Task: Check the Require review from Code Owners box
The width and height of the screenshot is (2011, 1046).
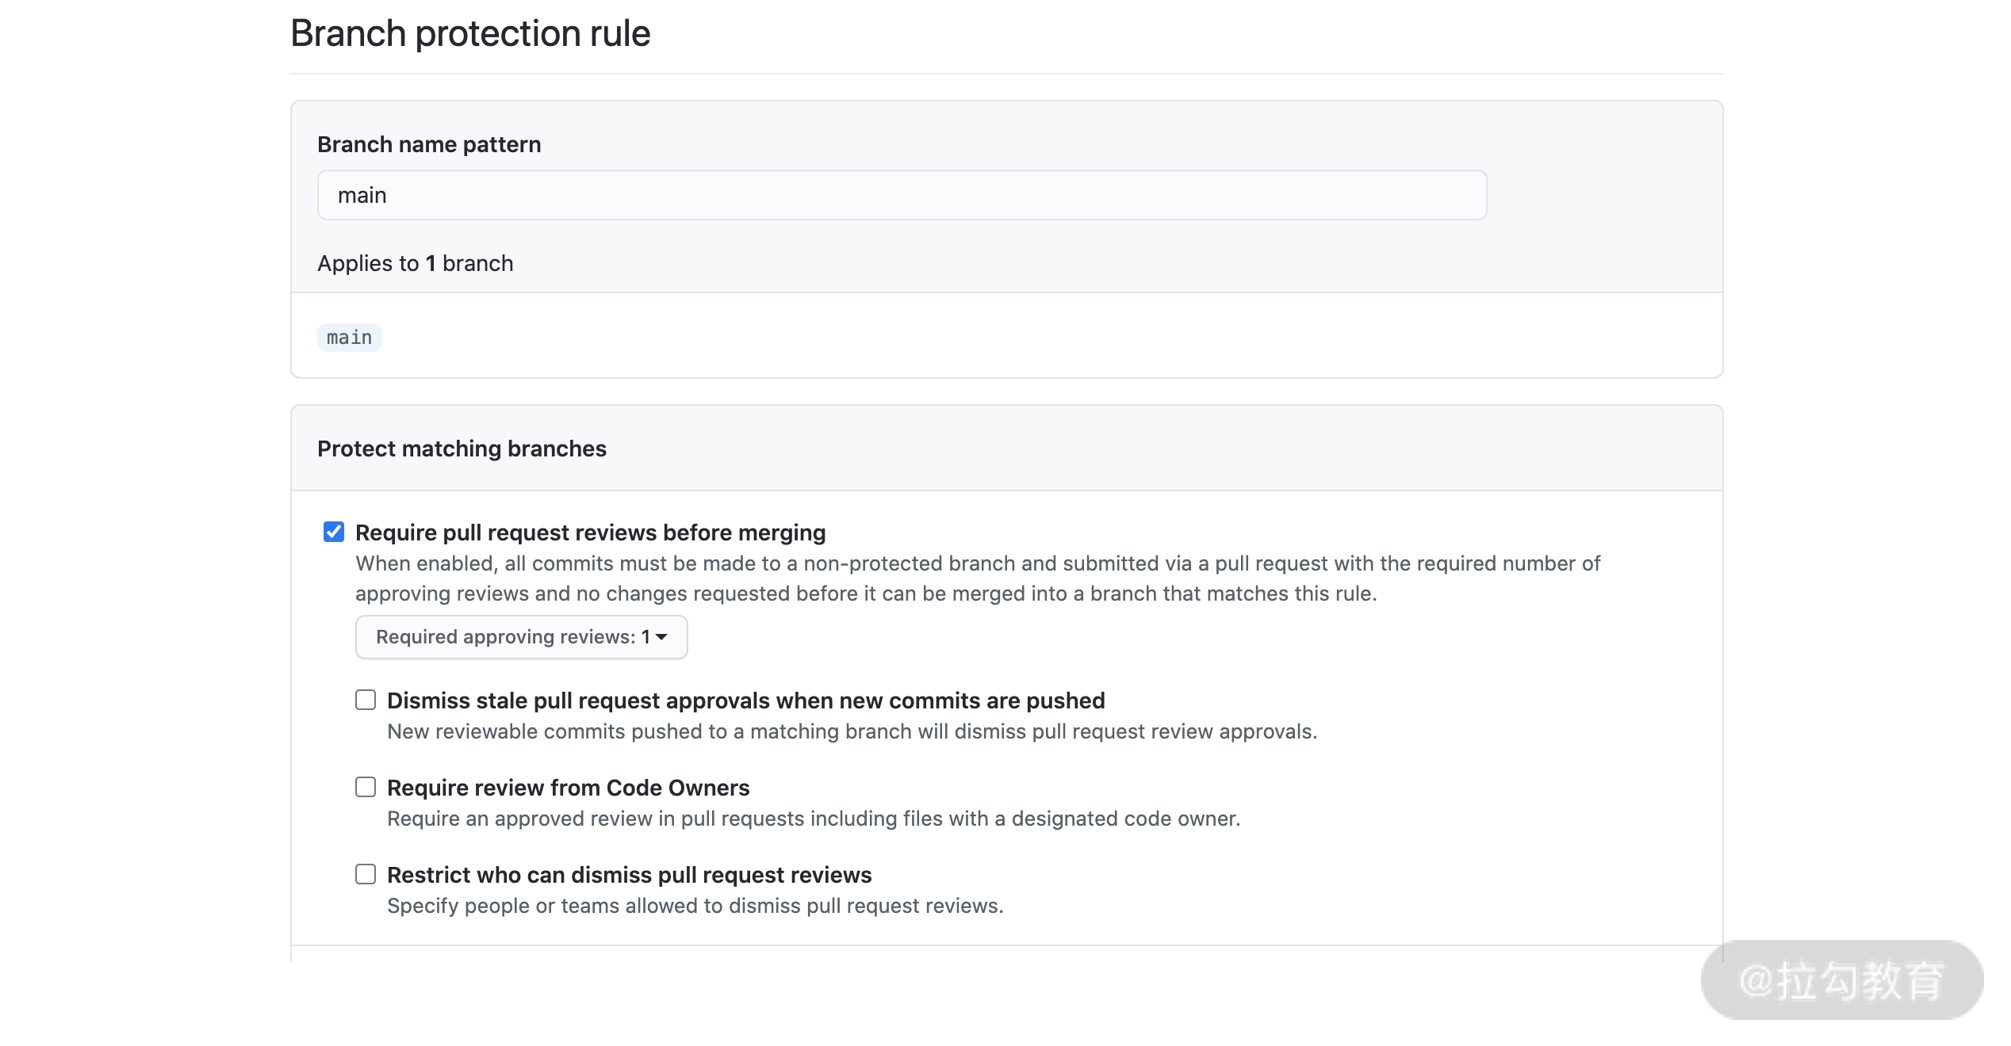Action: 366,787
